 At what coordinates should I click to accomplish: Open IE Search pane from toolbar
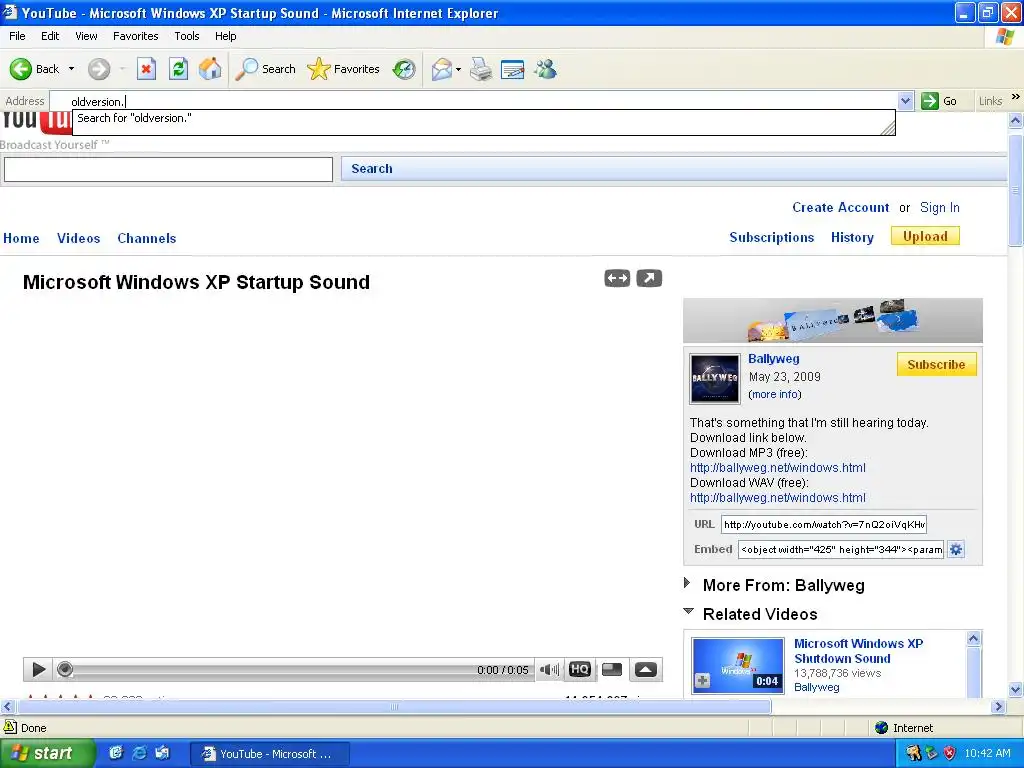[x=265, y=69]
